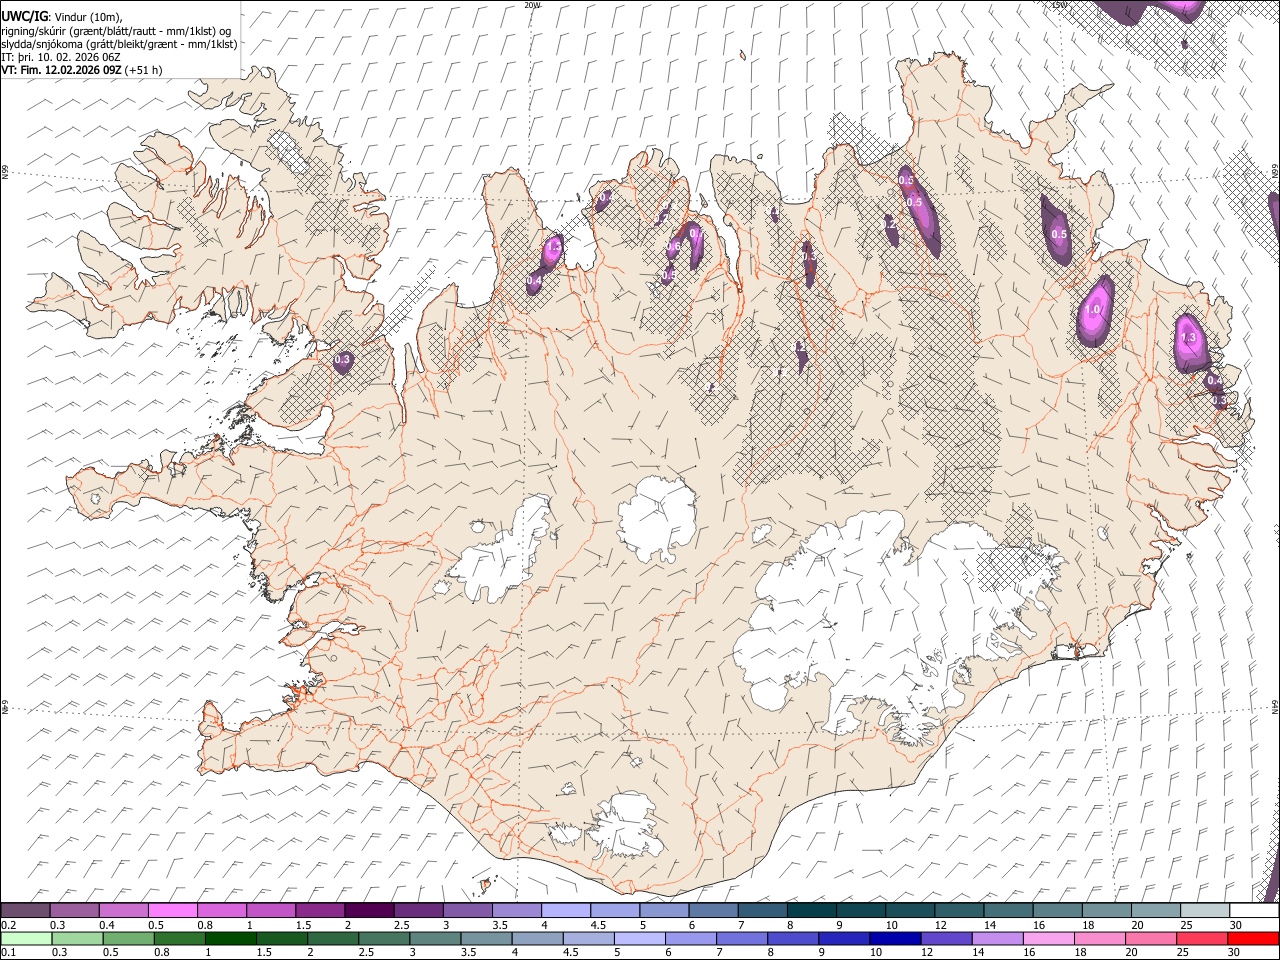Click the 20W longitude label

532,5
